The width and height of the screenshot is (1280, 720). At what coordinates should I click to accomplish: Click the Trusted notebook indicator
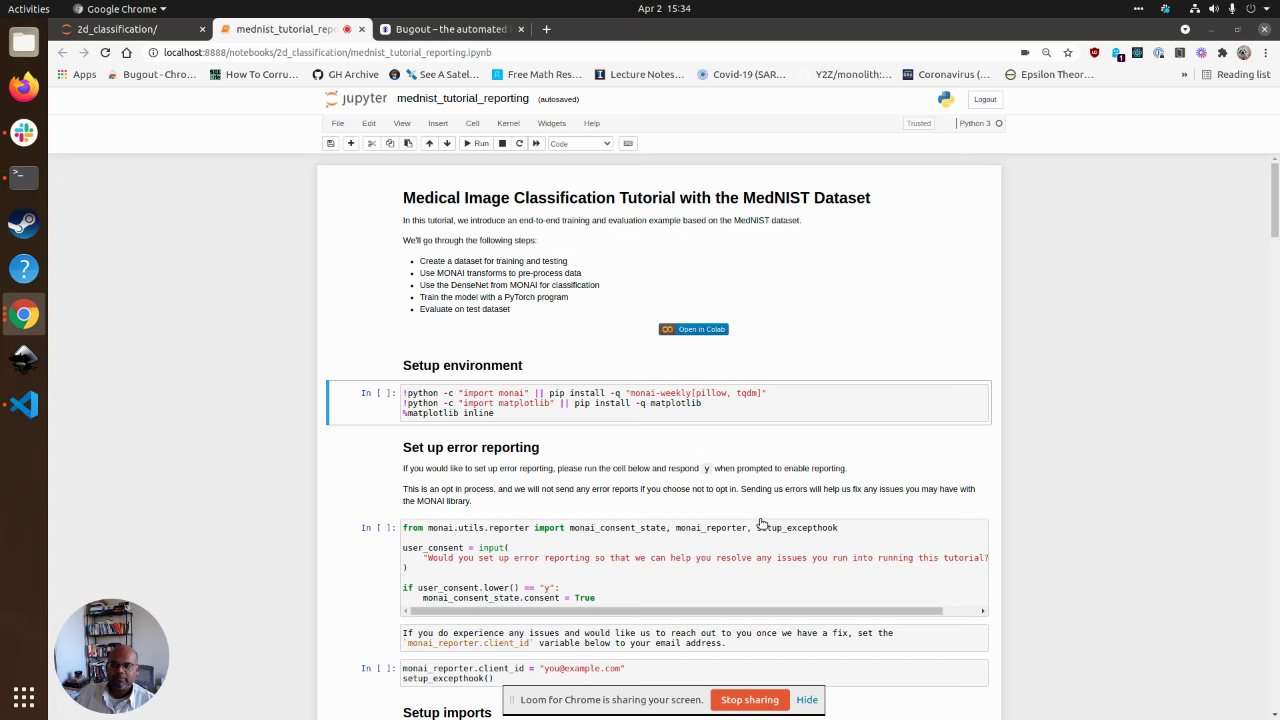pyautogui.click(x=918, y=123)
